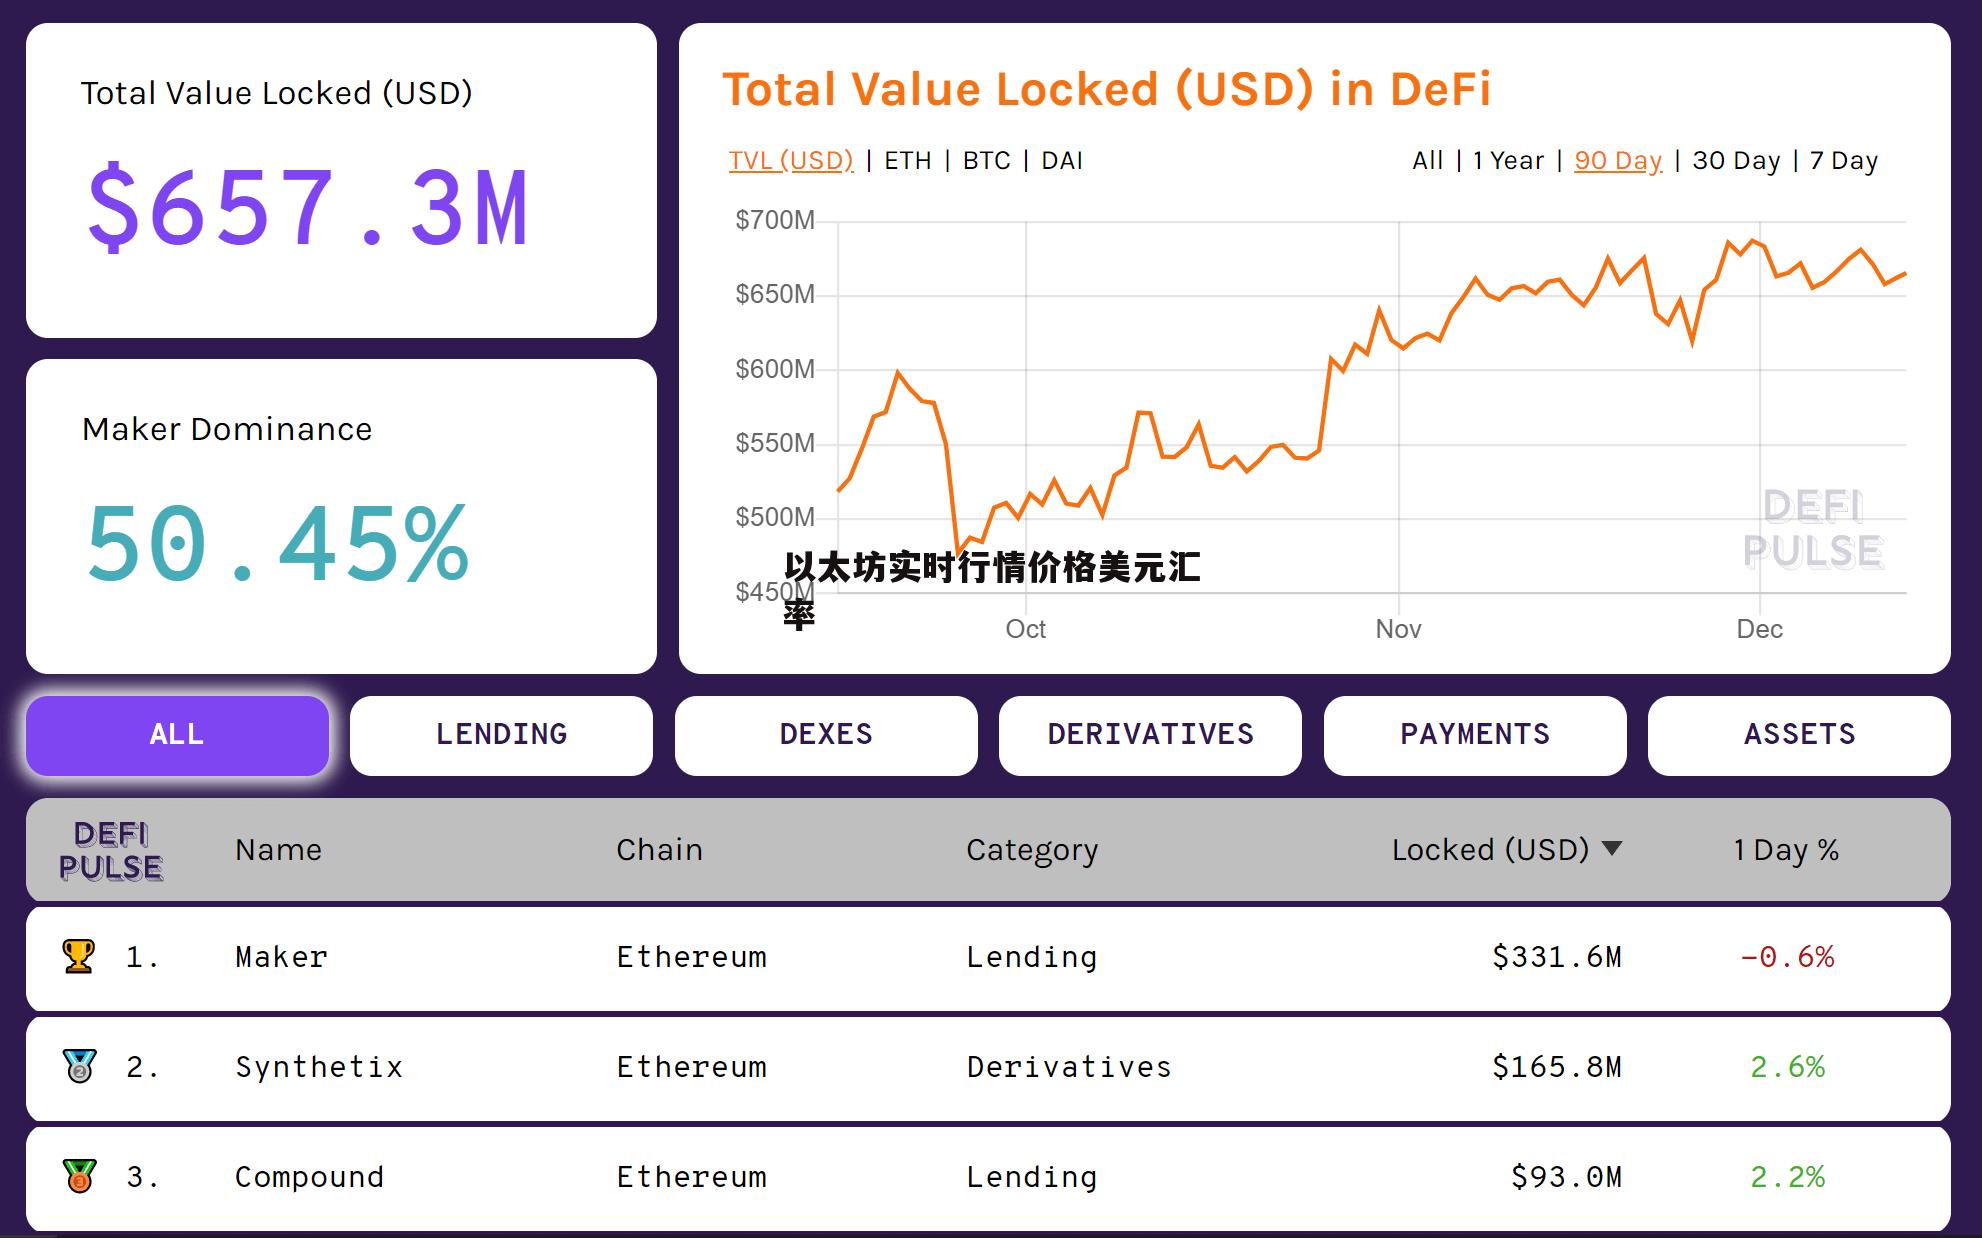
Task: Click Compound's 2.2% daily change
Action: 1787,1177
